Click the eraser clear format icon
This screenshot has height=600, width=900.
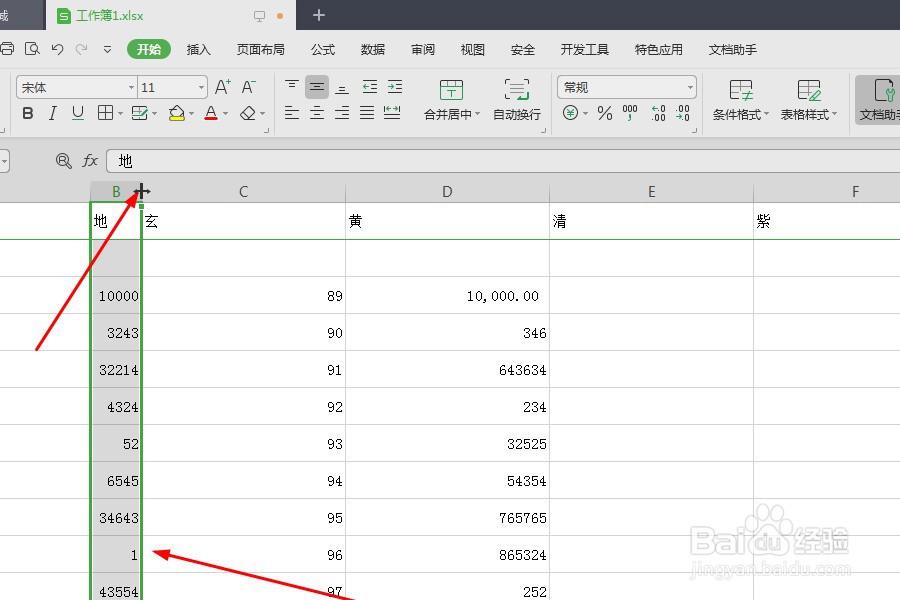coord(248,113)
